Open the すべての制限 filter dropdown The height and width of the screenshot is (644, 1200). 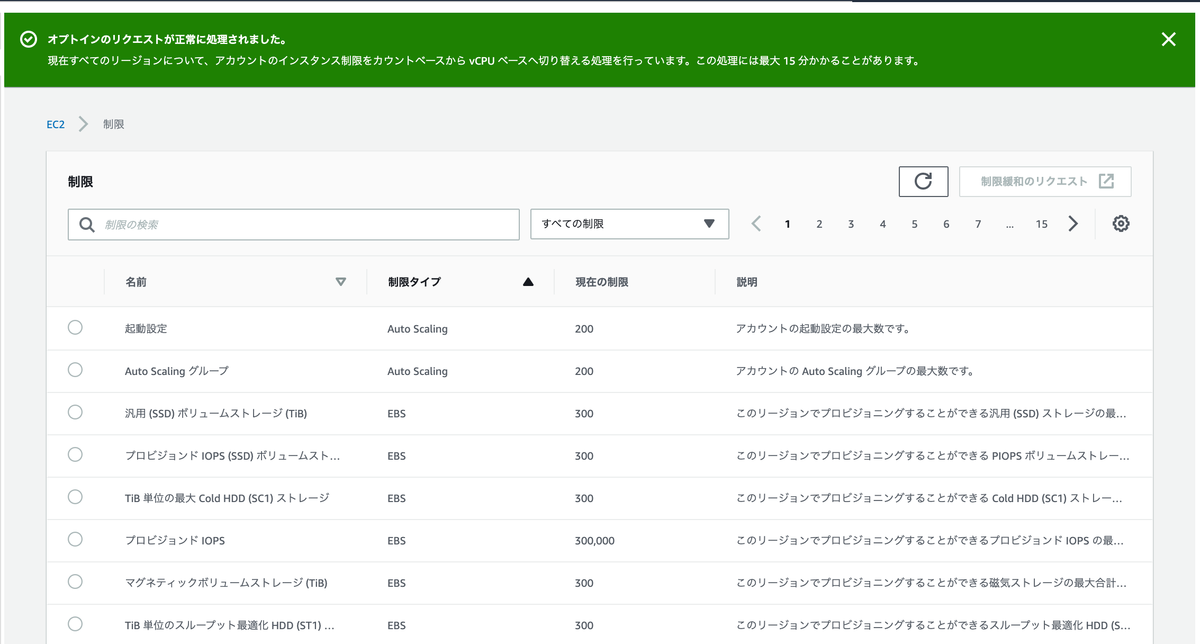(629, 224)
